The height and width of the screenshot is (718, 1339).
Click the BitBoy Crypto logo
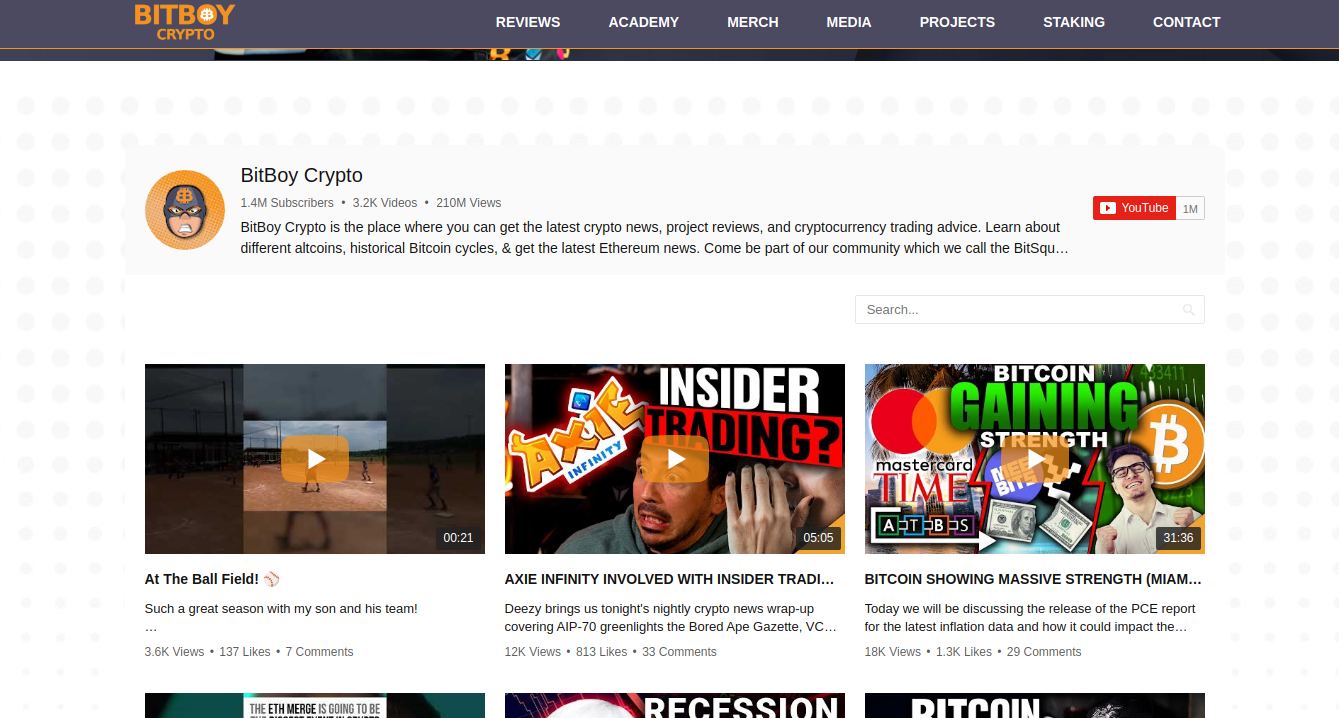(185, 21)
